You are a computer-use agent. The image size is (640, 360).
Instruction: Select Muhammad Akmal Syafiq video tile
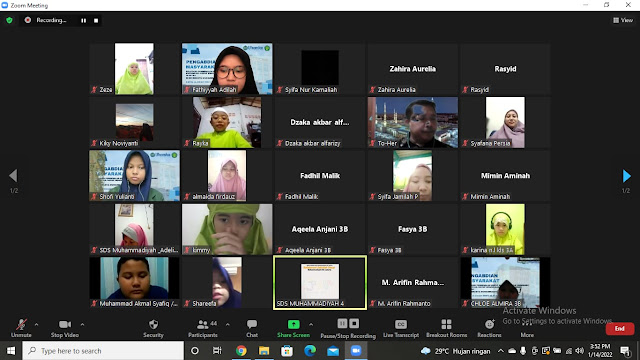pos(134,282)
